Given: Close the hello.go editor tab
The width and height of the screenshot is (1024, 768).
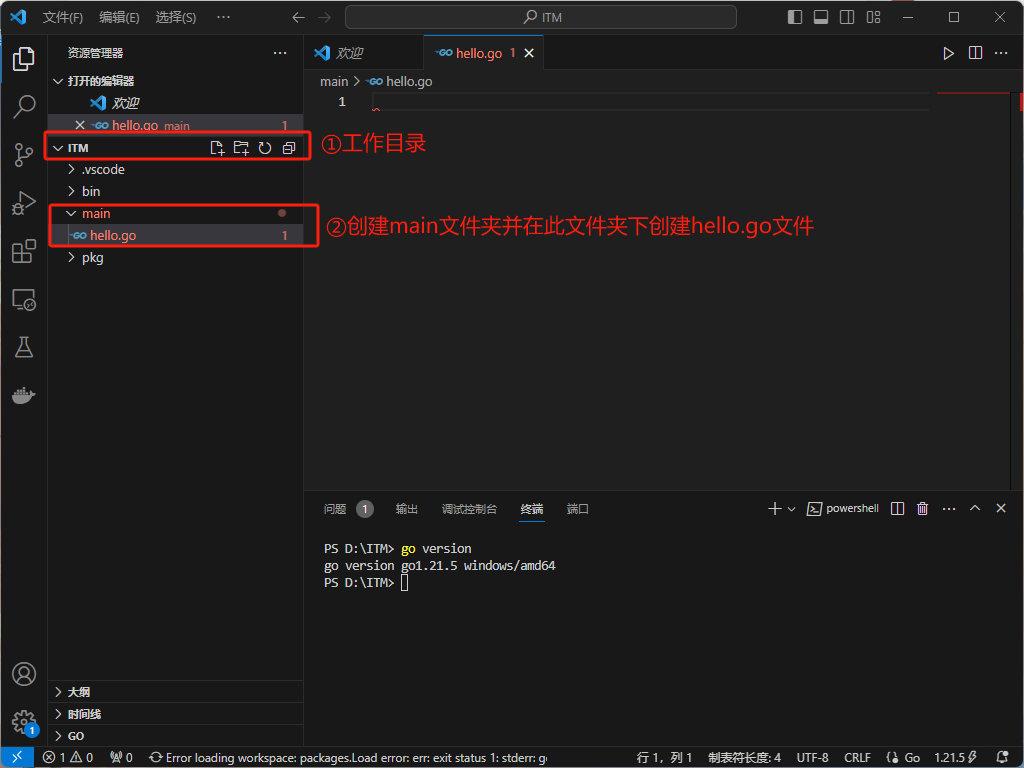Looking at the screenshot, I should (x=529, y=53).
